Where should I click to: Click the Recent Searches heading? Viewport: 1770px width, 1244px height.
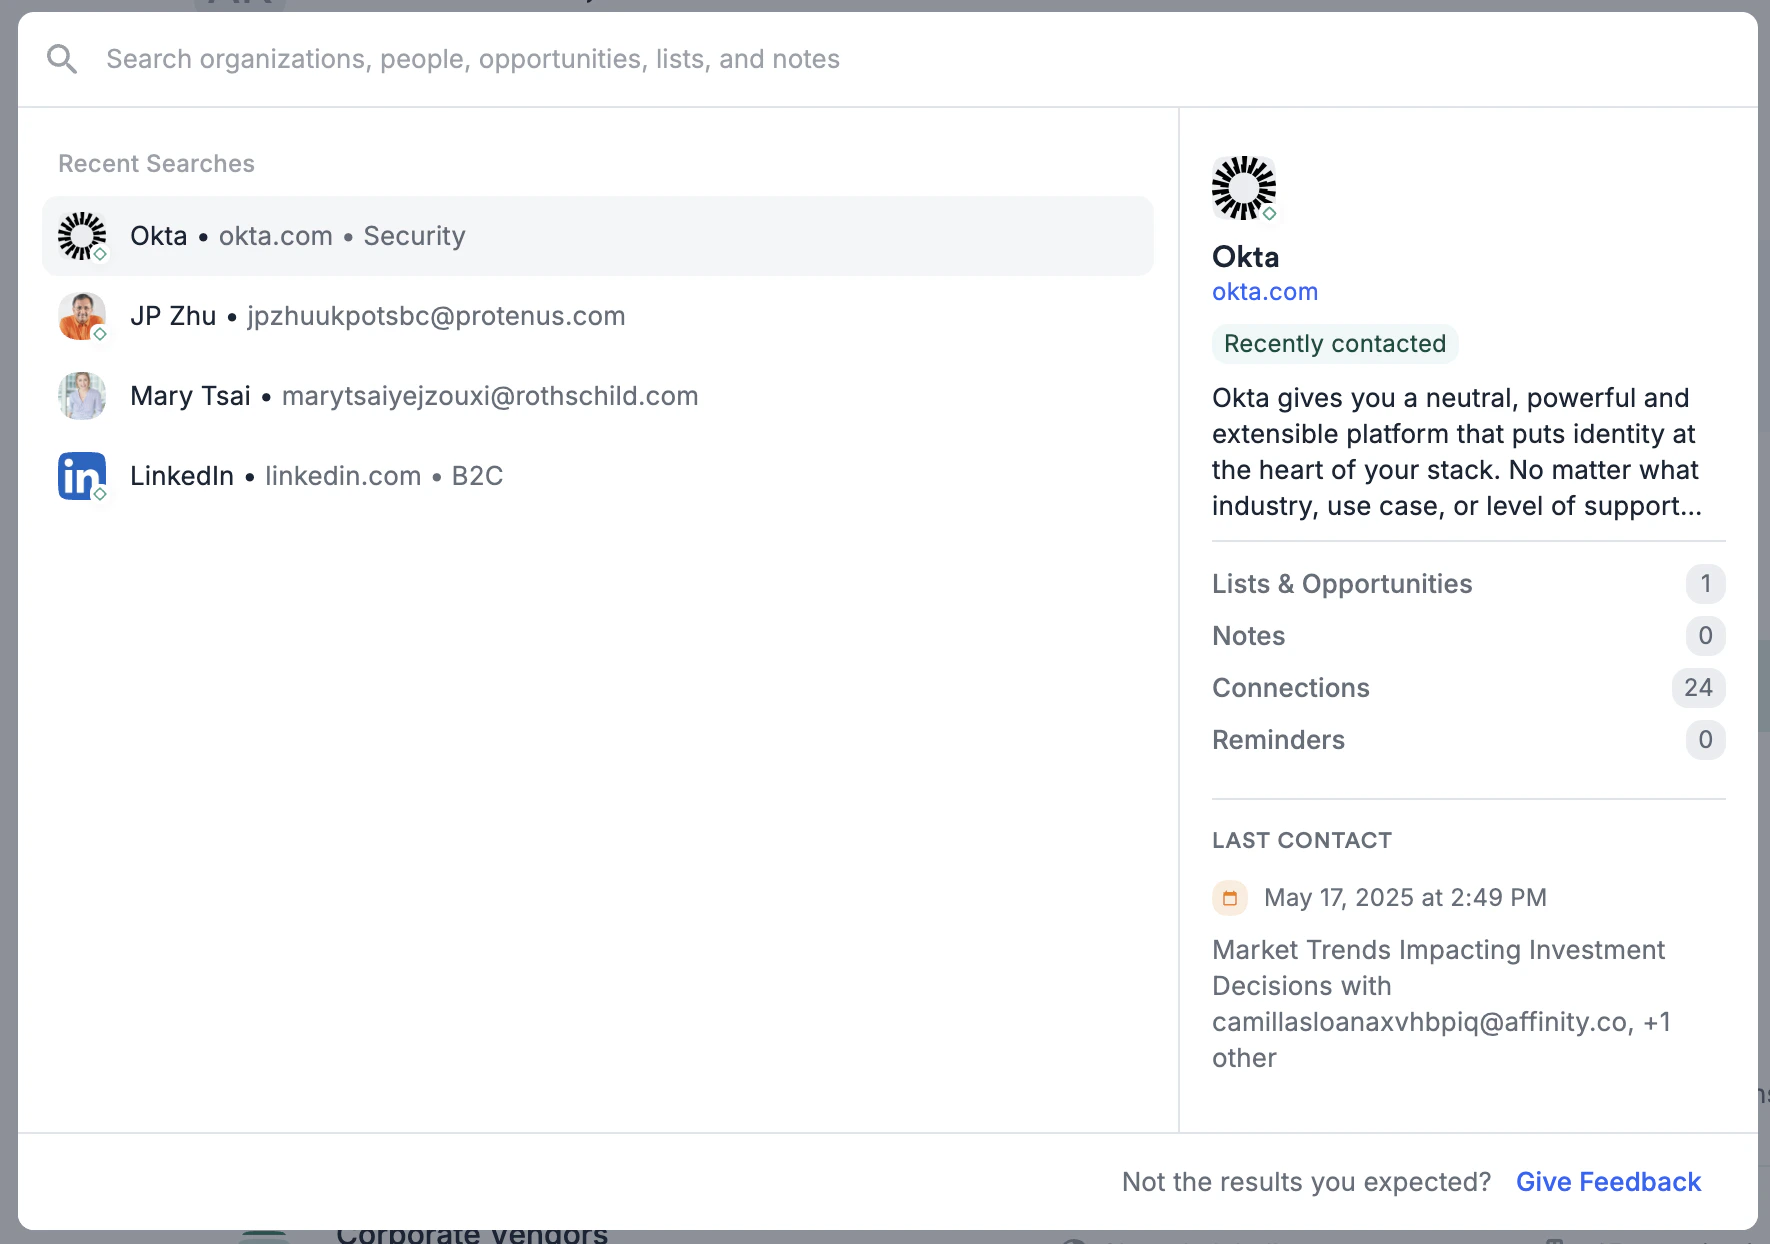(156, 164)
